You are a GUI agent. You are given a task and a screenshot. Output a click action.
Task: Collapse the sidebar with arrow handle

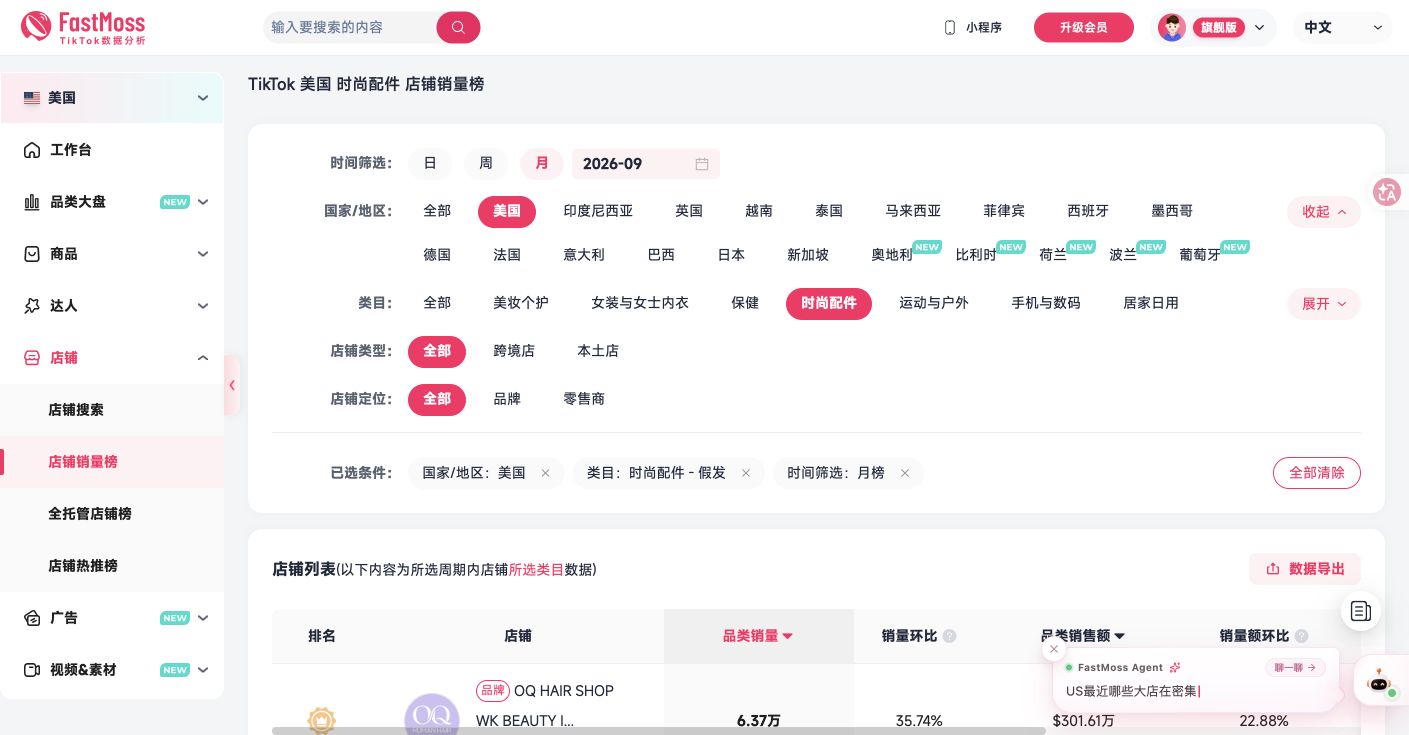point(232,385)
